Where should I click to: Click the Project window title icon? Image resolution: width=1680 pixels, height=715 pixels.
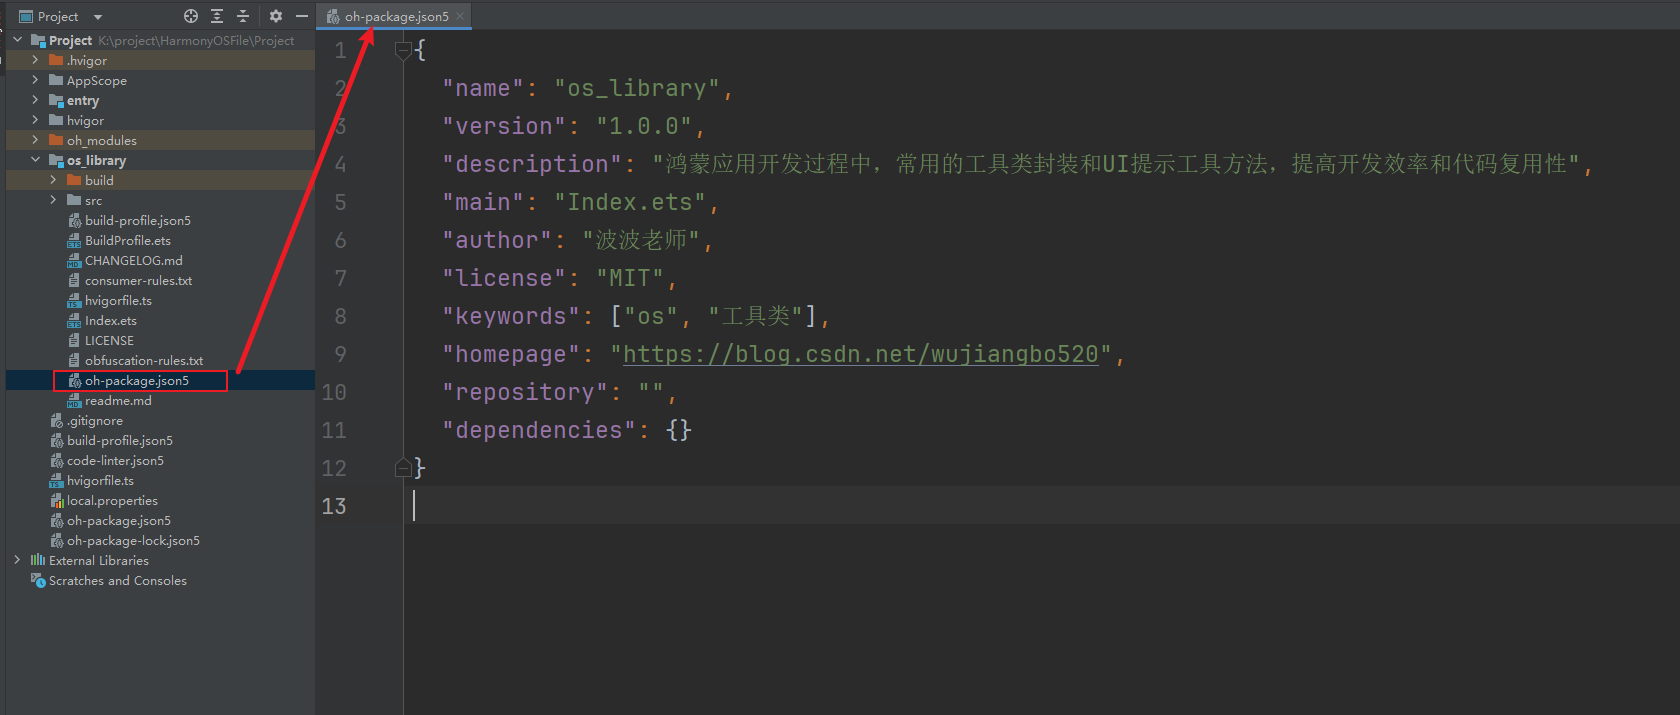pos(26,16)
